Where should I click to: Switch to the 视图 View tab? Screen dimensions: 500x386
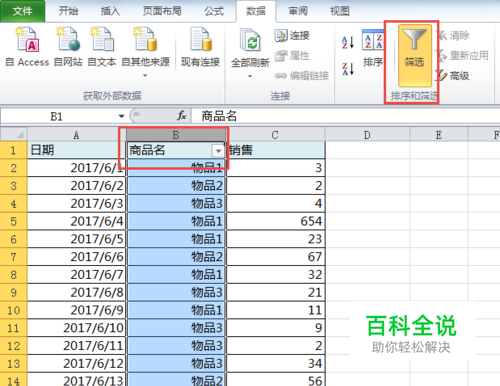coord(340,11)
